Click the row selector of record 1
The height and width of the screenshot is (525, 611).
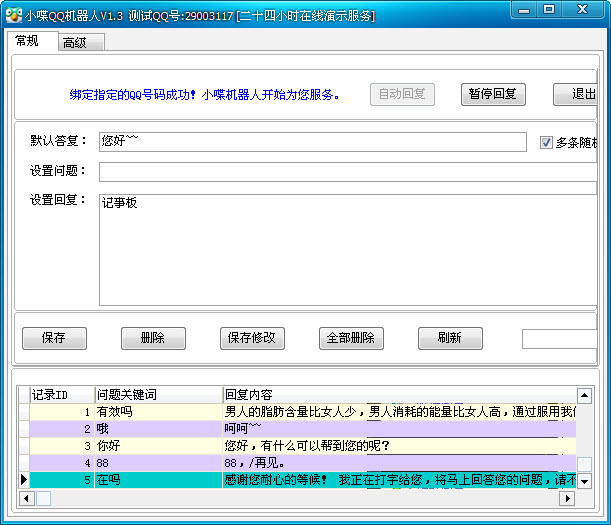(24, 412)
